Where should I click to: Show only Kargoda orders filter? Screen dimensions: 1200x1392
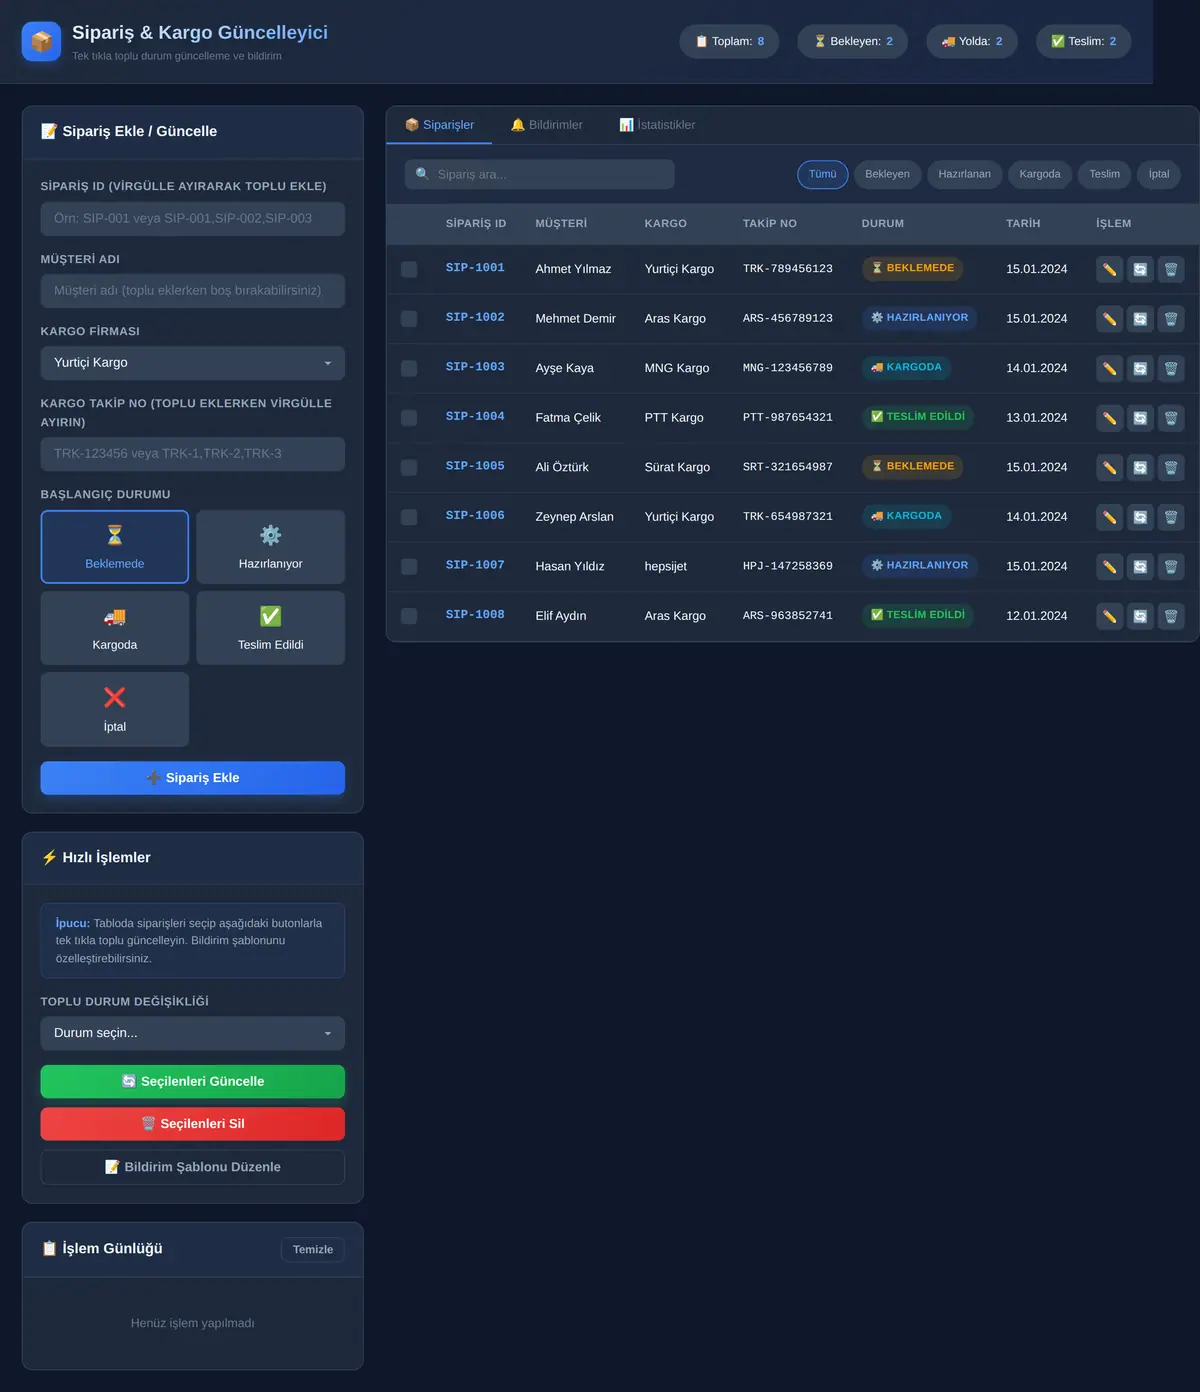[x=1040, y=174]
